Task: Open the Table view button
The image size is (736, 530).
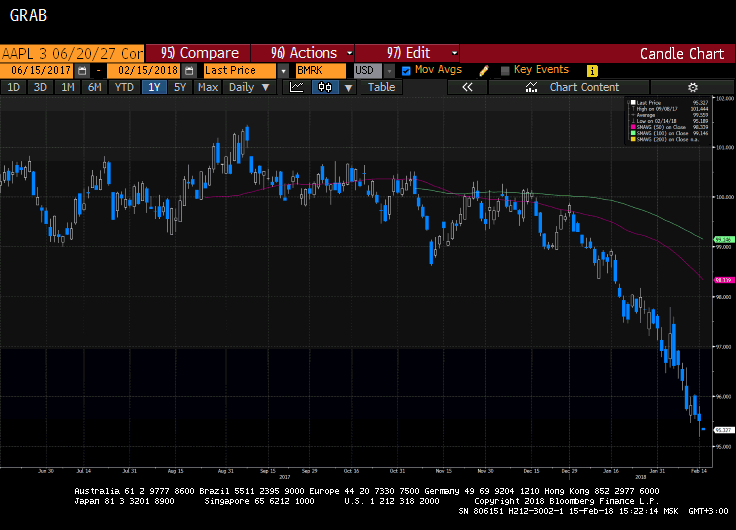Action: 381,87
